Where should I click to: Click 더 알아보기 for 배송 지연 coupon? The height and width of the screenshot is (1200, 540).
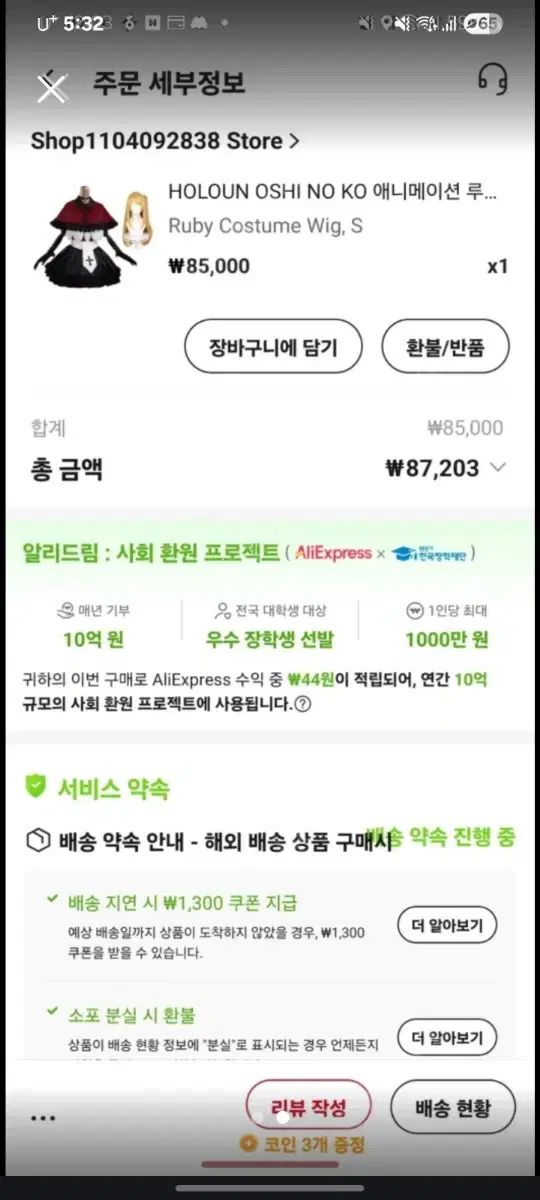(x=447, y=926)
